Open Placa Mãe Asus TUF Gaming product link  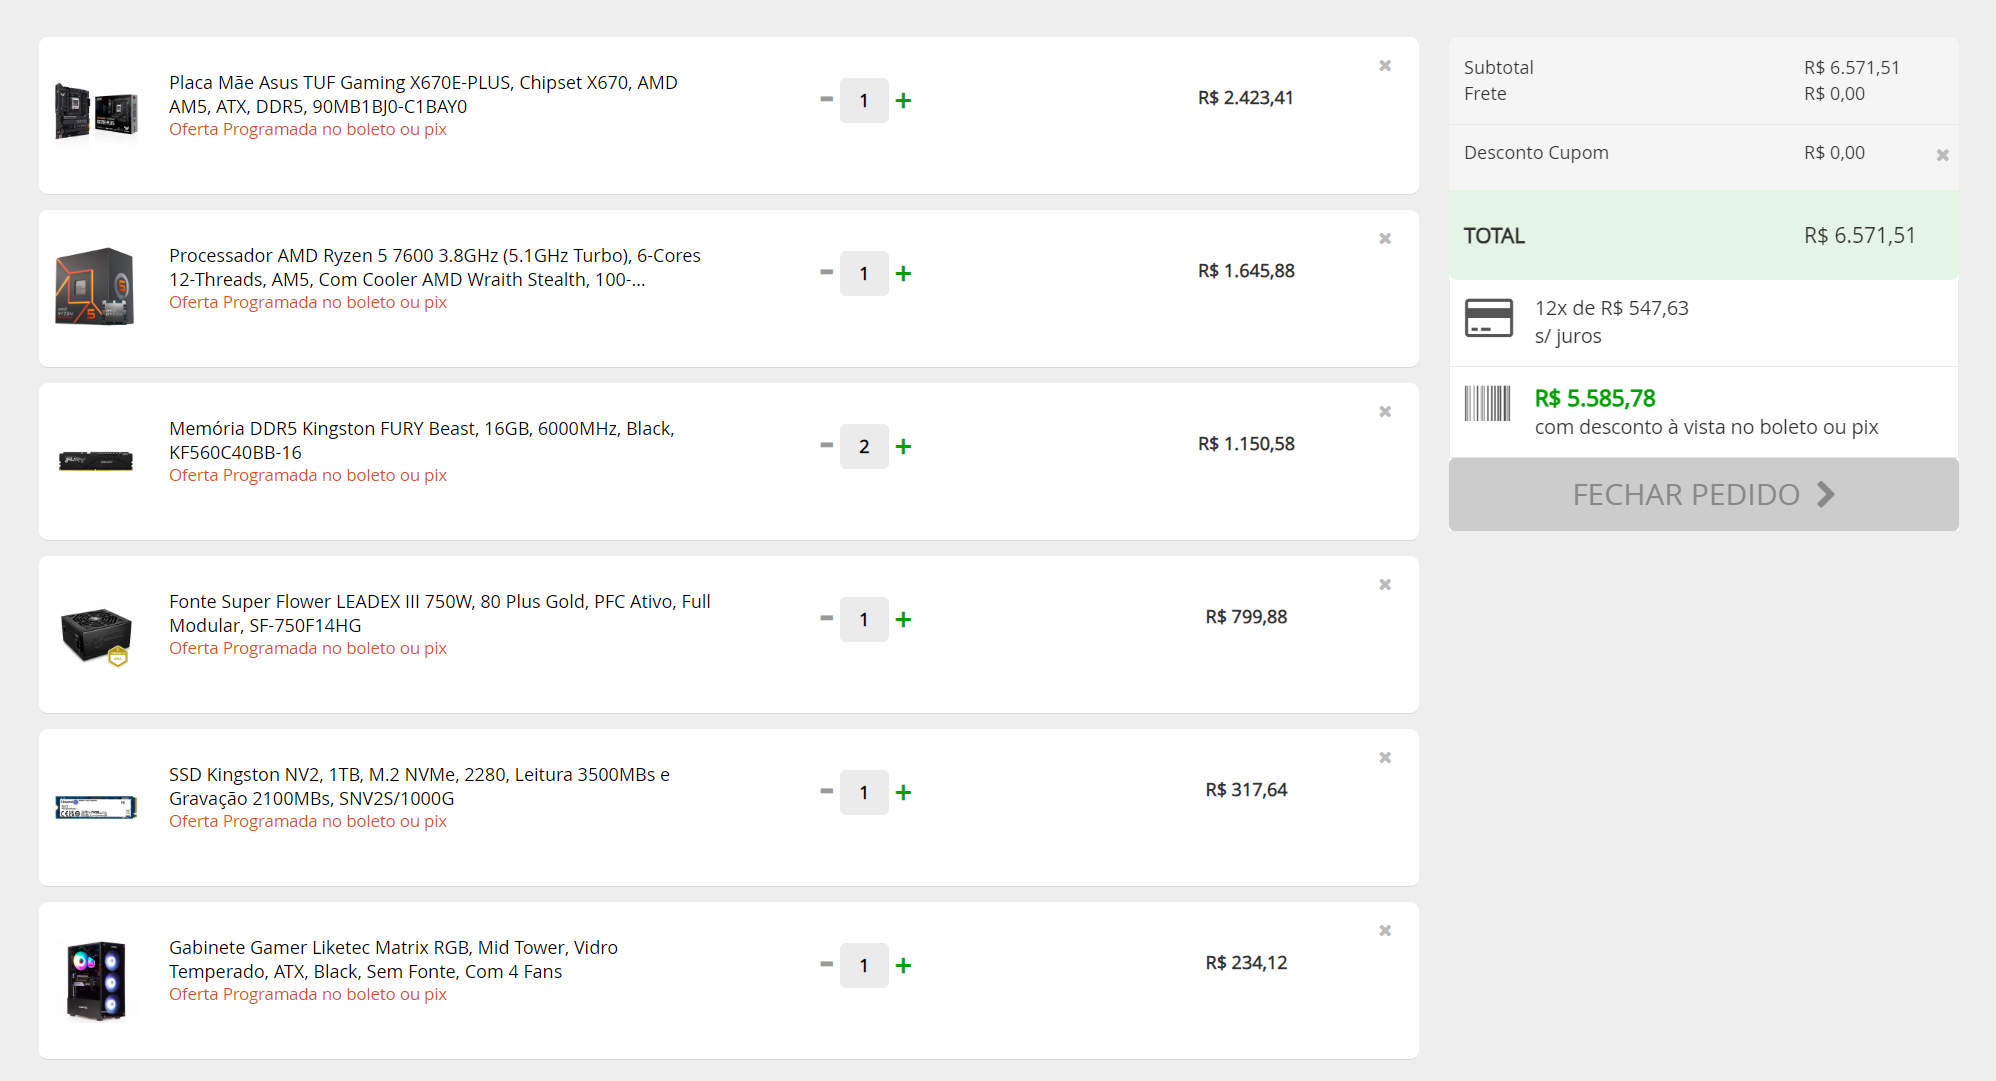423,94
